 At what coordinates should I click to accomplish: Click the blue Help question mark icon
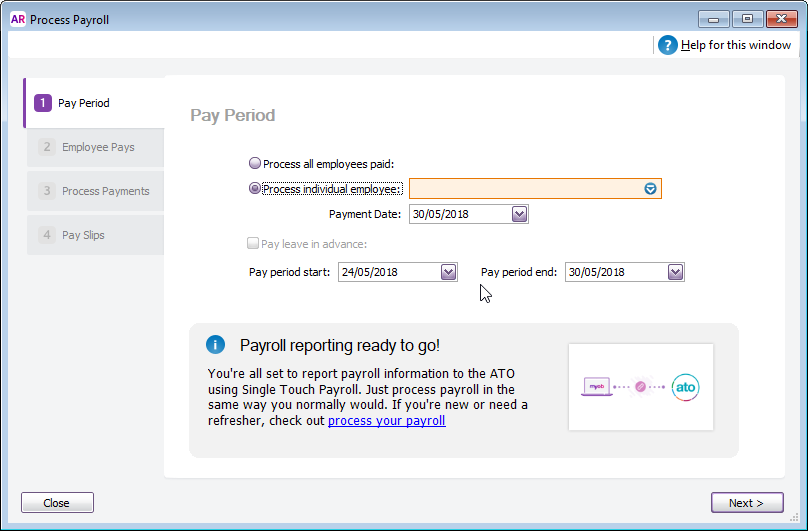pos(668,45)
